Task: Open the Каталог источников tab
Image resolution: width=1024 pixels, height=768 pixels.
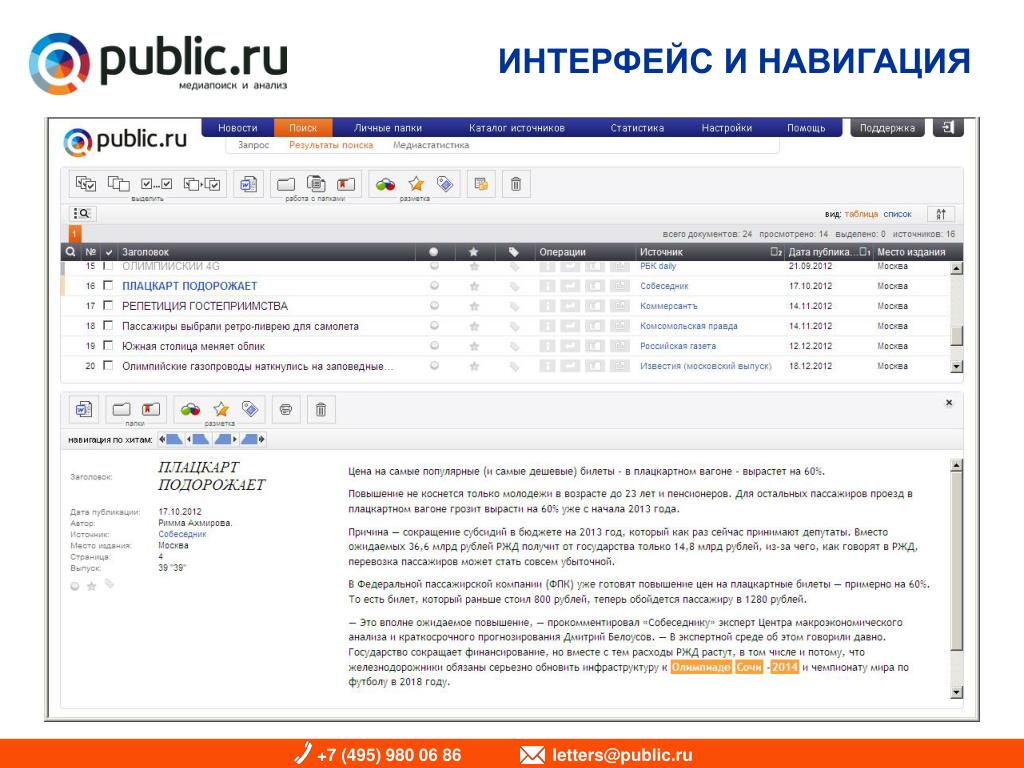Action: [517, 128]
